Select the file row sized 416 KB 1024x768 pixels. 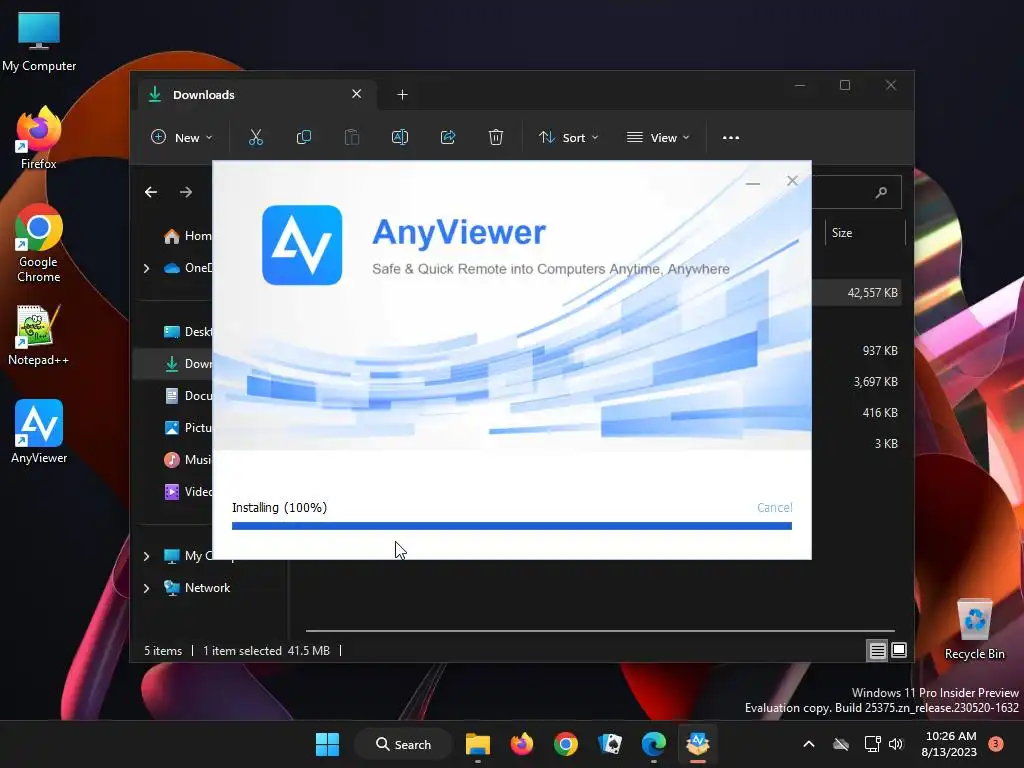[x=857, y=413]
